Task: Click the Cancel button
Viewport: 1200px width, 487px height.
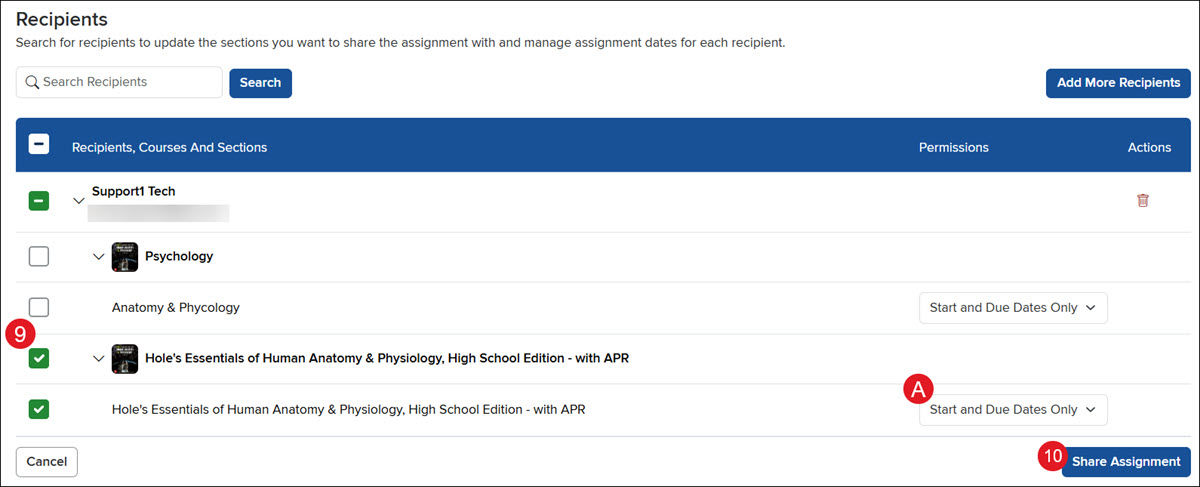Action: tap(47, 461)
